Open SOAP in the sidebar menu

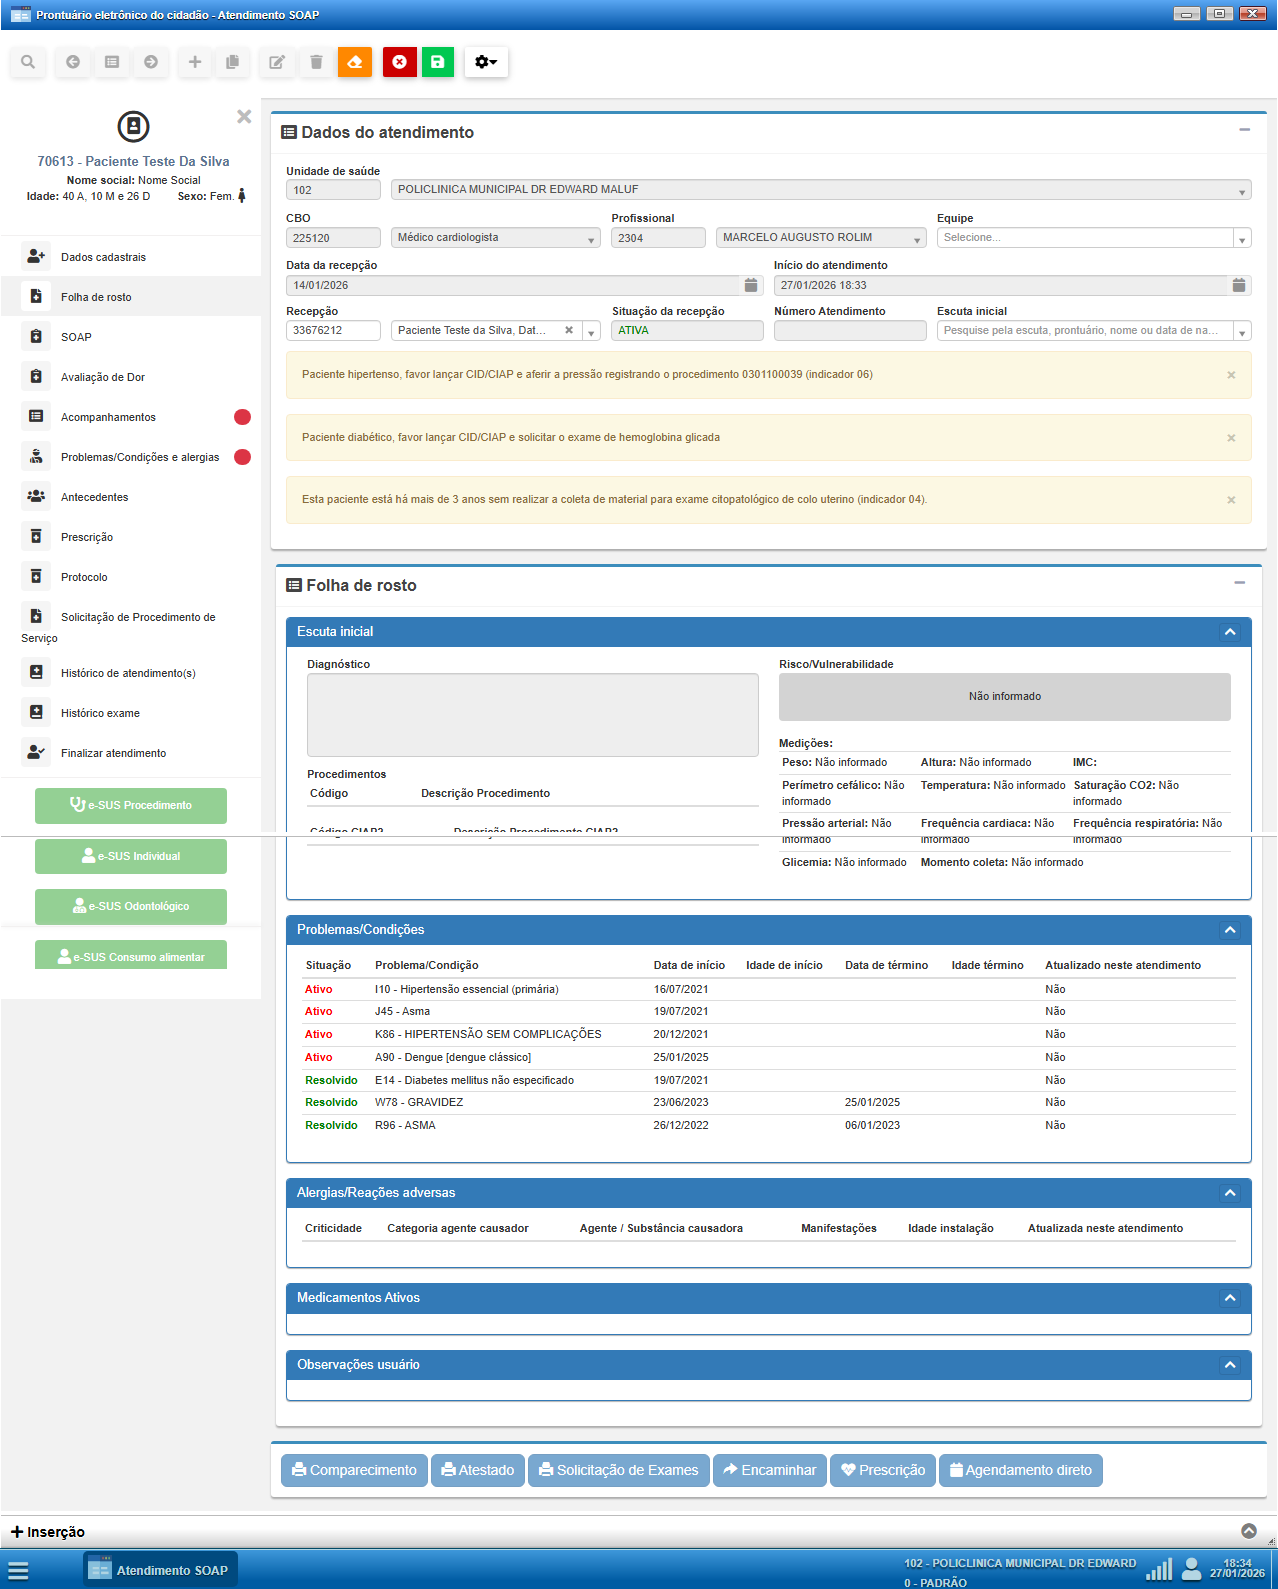[x=76, y=337]
